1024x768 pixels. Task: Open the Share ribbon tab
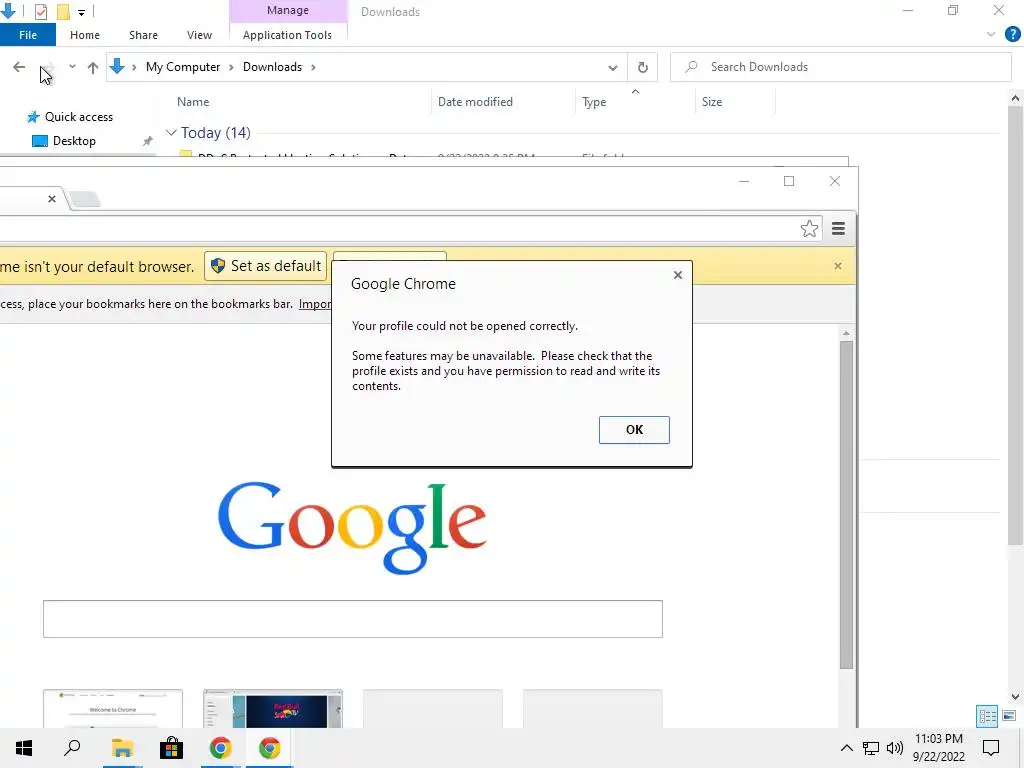[x=143, y=35]
